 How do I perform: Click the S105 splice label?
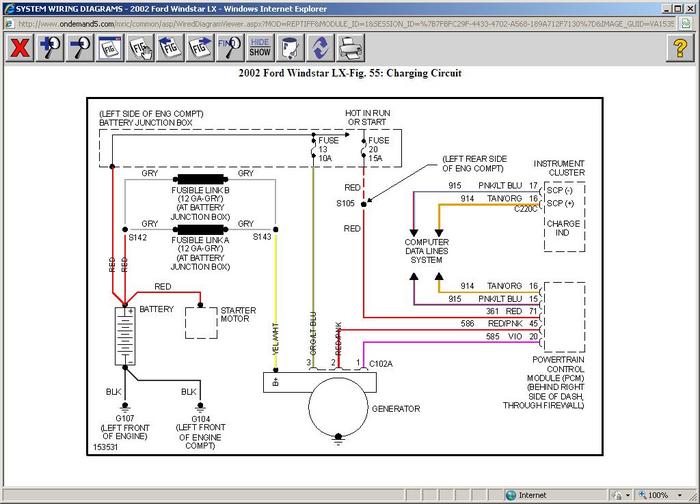point(345,203)
